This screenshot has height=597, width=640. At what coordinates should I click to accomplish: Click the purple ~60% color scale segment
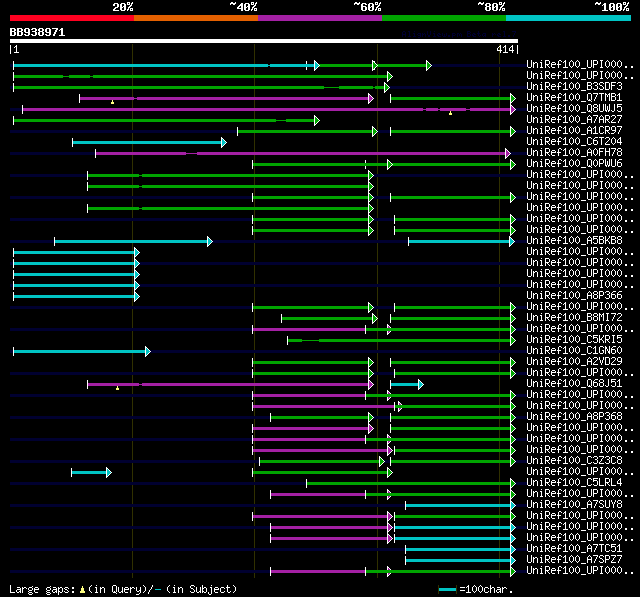(320, 18)
